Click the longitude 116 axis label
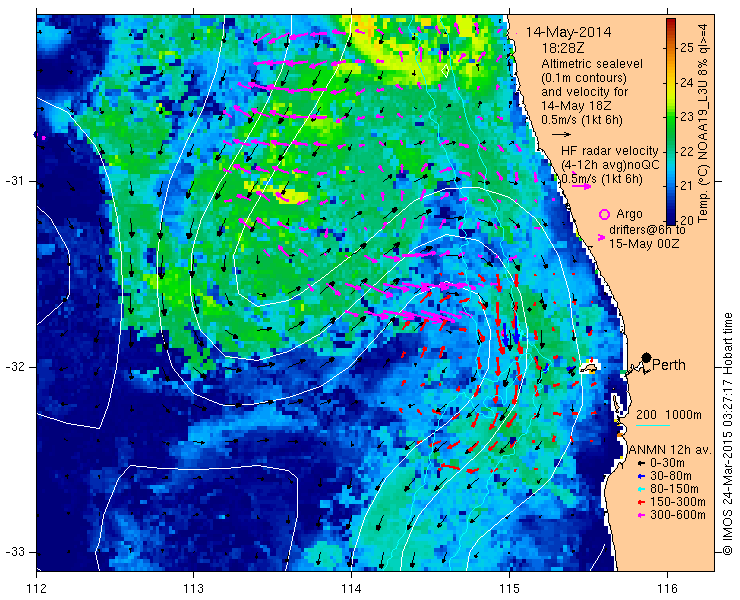 (x=667, y=588)
